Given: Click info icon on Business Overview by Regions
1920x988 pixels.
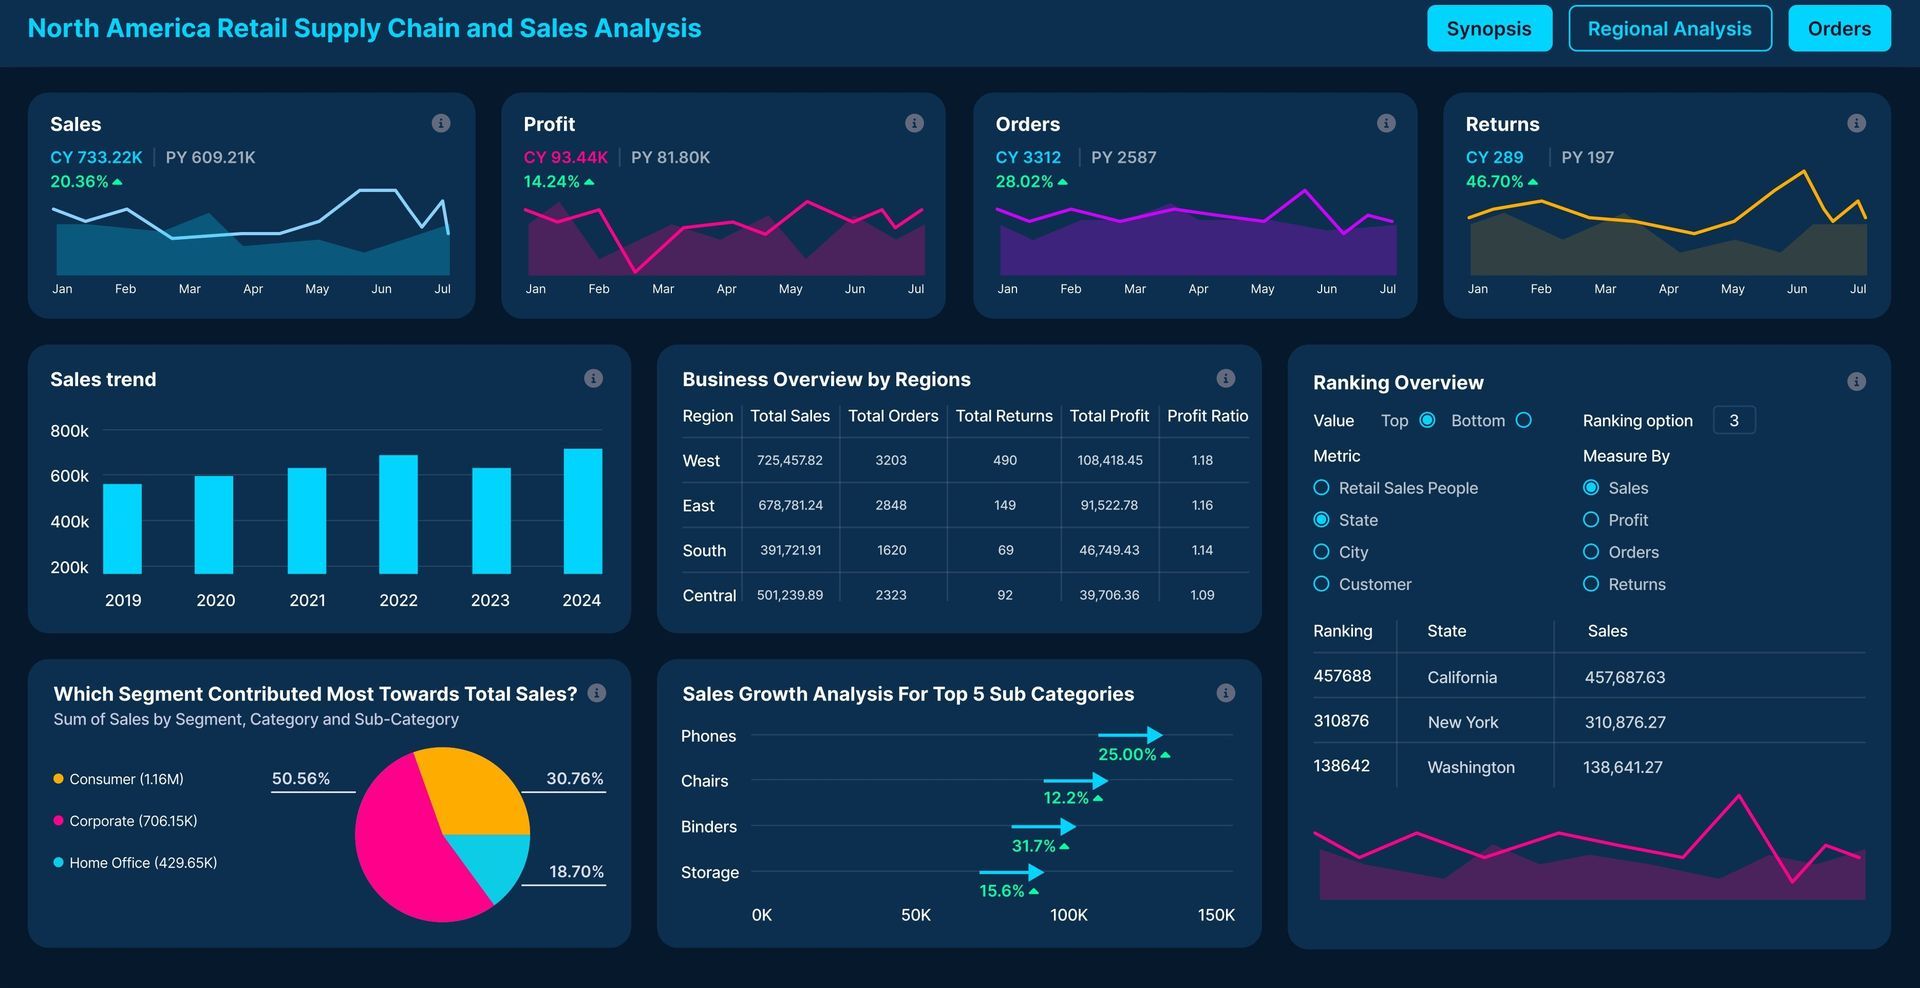Looking at the screenshot, I should [1225, 378].
